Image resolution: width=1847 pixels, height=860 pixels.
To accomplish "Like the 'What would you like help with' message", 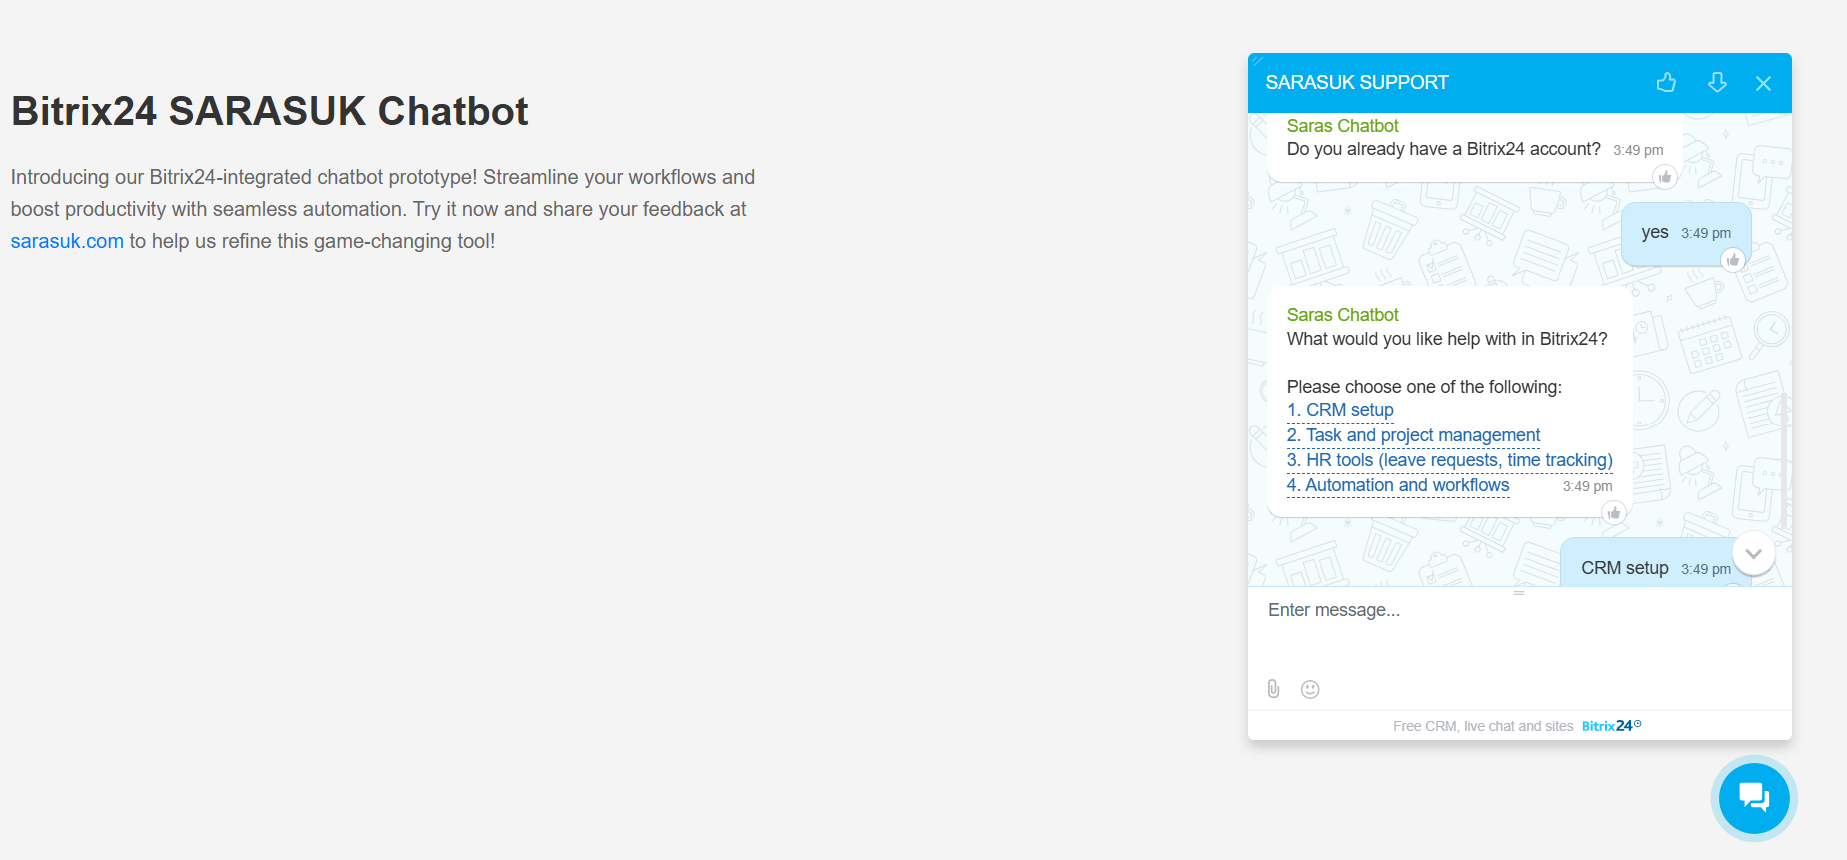I will tap(1614, 513).
